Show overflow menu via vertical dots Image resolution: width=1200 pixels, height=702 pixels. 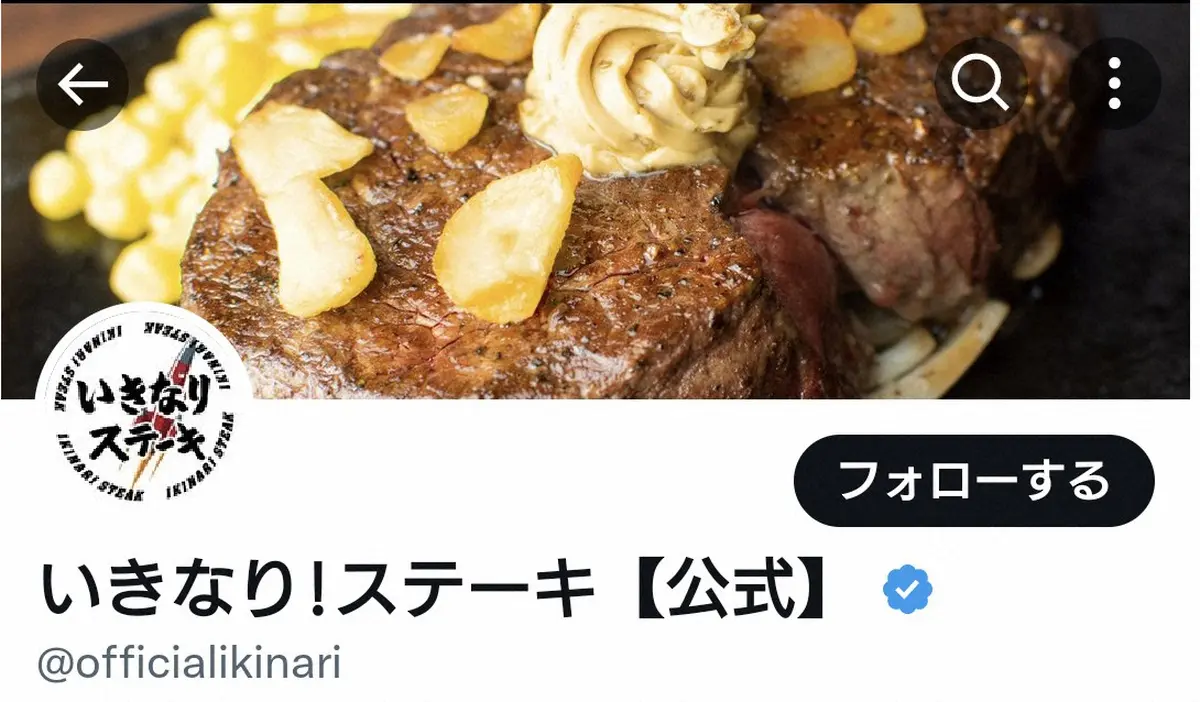tap(1115, 86)
